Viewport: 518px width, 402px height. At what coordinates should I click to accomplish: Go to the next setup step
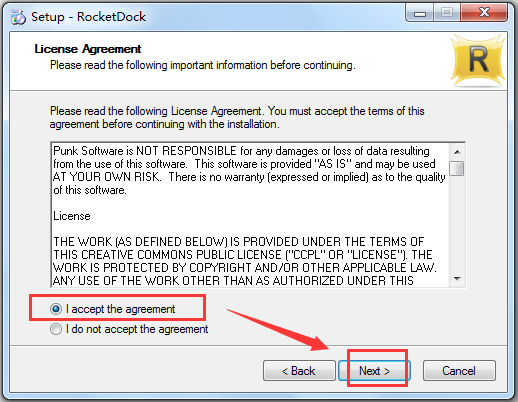pyautogui.click(x=374, y=370)
